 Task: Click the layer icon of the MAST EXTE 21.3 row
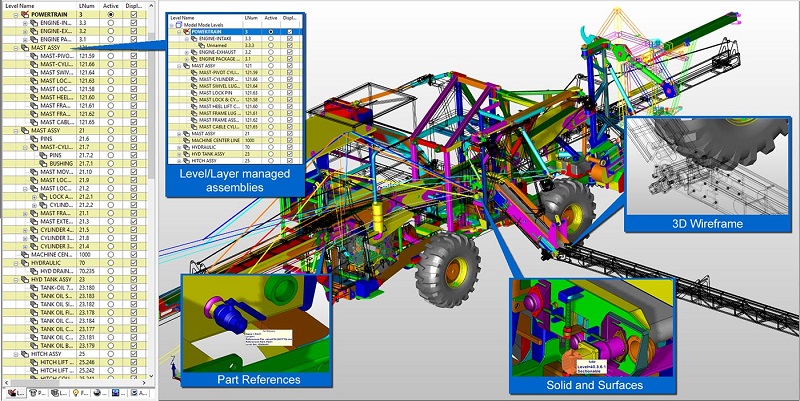pyautogui.click(x=34, y=221)
